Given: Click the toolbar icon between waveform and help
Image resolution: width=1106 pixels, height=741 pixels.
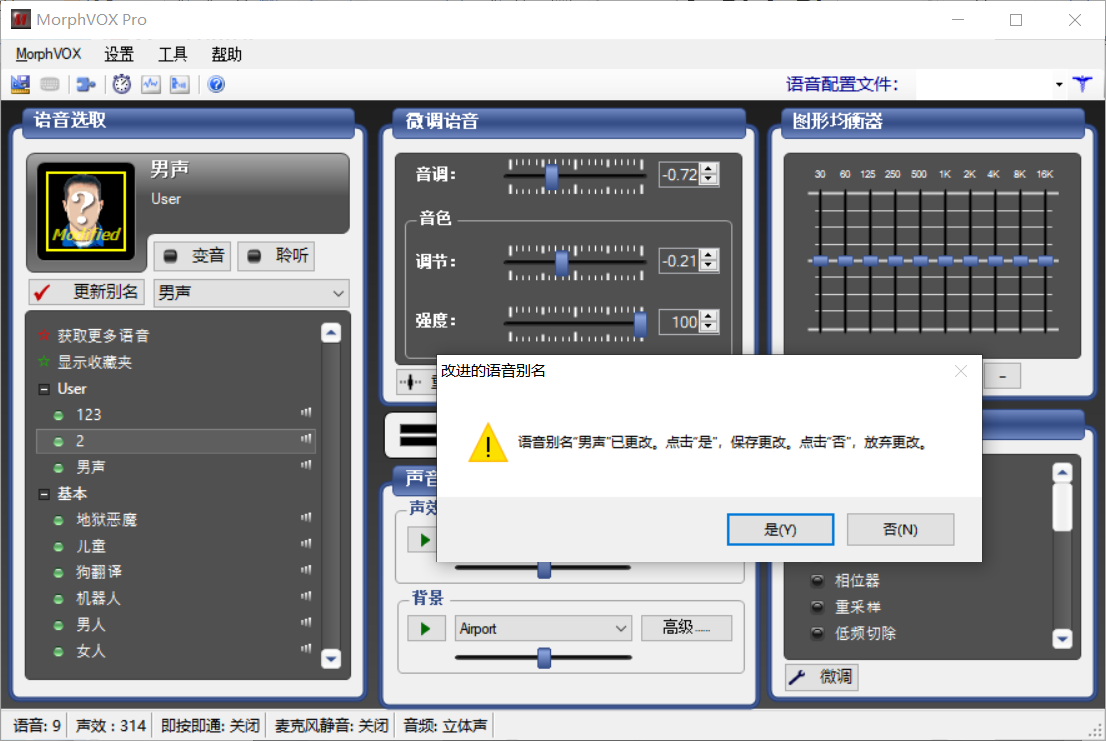Looking at the screenshot, I should pos(180,85).
